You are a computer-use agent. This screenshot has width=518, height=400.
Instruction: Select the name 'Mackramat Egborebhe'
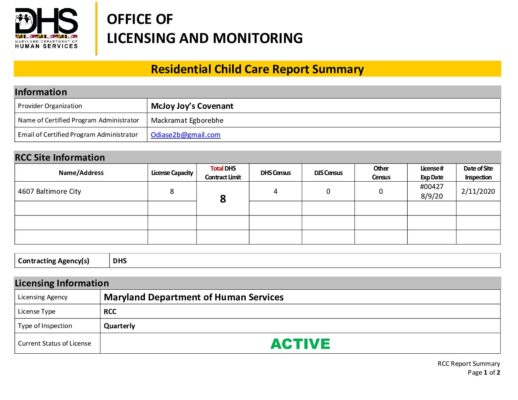pos(187,120)
